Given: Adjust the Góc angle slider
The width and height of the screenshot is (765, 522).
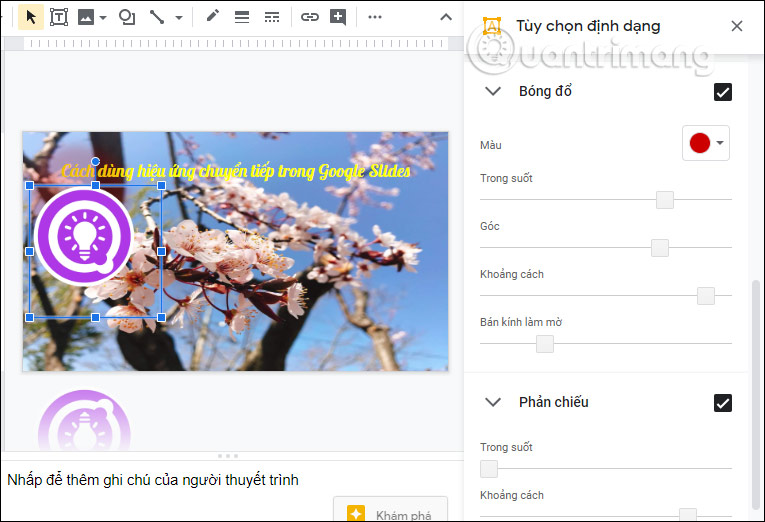Looking at the screenshot, I should 660,248.
